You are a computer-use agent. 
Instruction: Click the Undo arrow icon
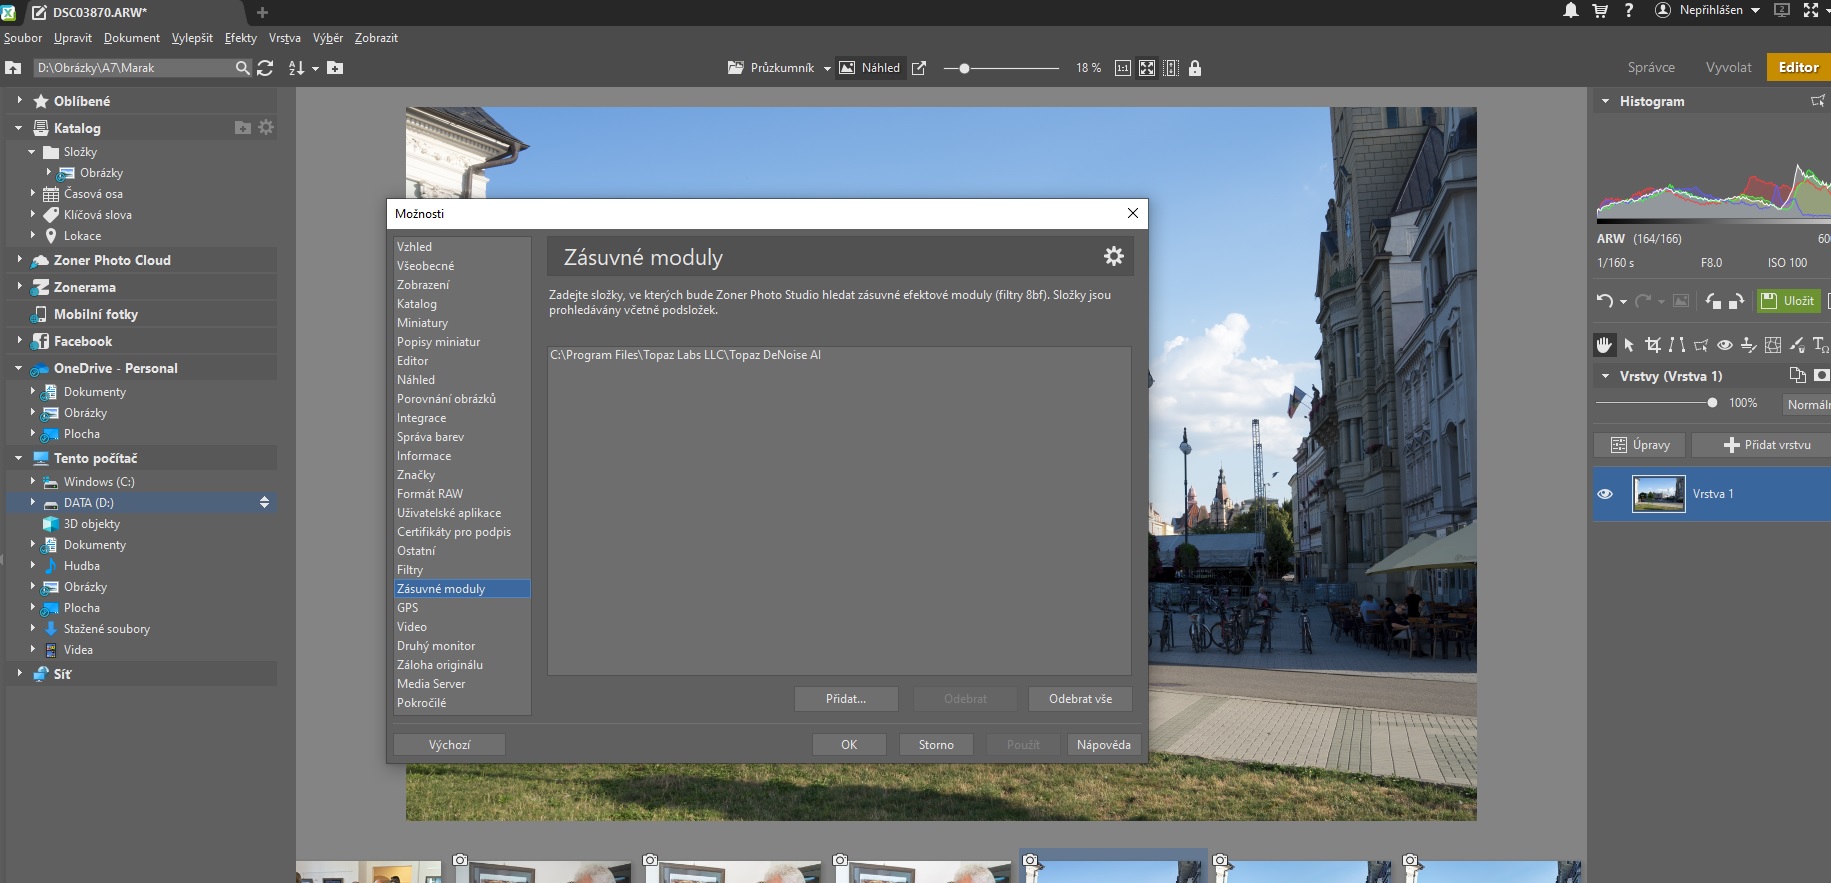tap(1605, 301)
